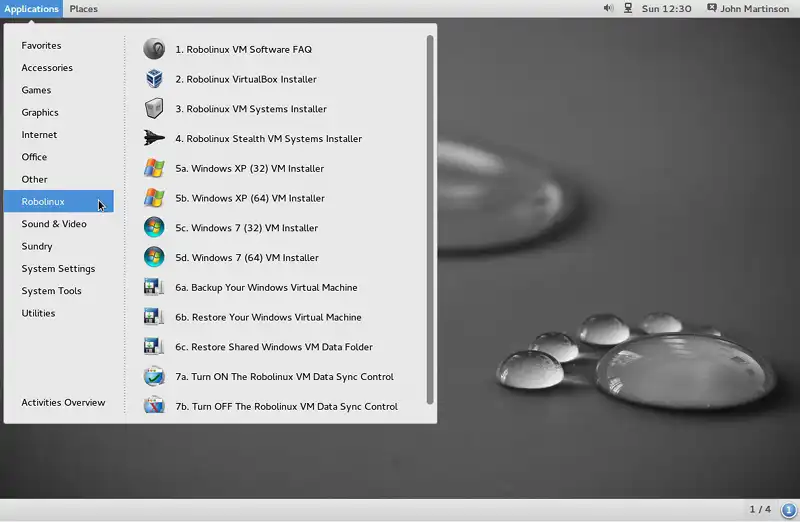The width and height of the screenshot is (800, 522).
Task: Click the blue notification badge in bottom panel
Action: pos(789,509)
